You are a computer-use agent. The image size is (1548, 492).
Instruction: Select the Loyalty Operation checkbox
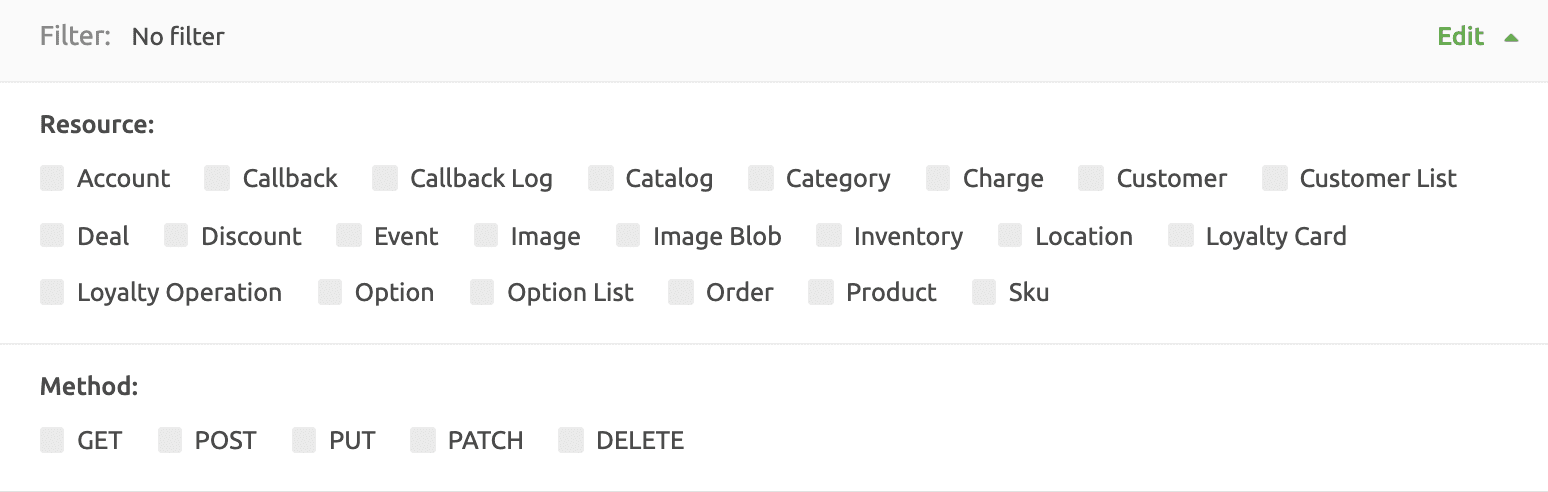click(x=52, y=293)
